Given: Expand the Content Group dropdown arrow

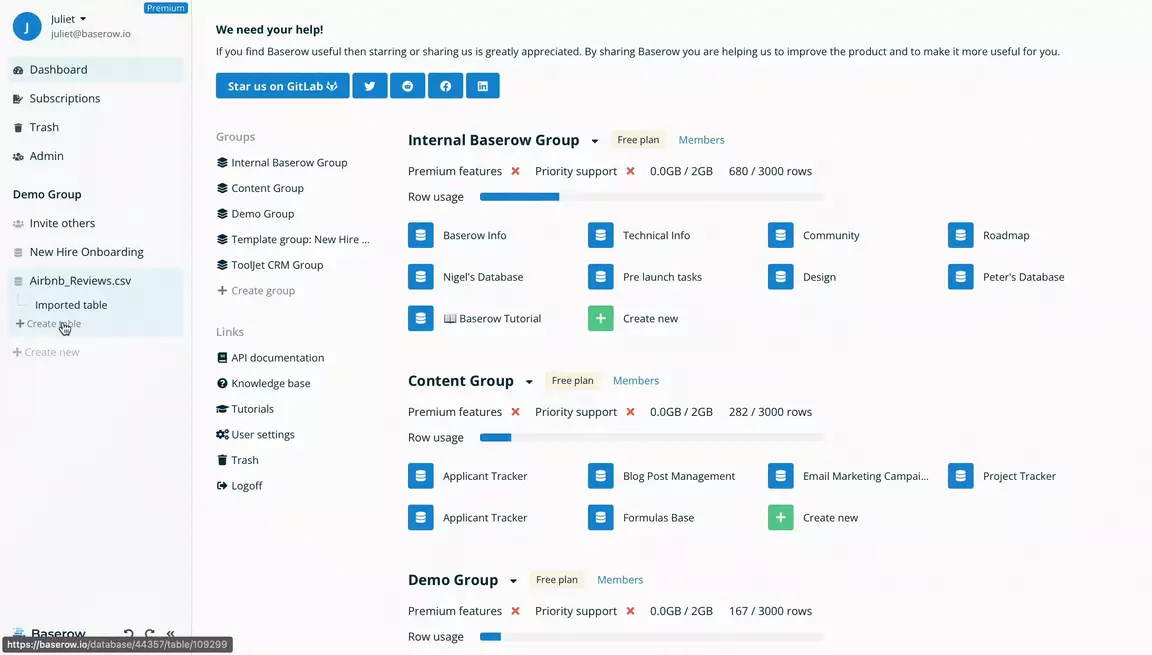Looking at the screenshot, I should coord(529,382).
